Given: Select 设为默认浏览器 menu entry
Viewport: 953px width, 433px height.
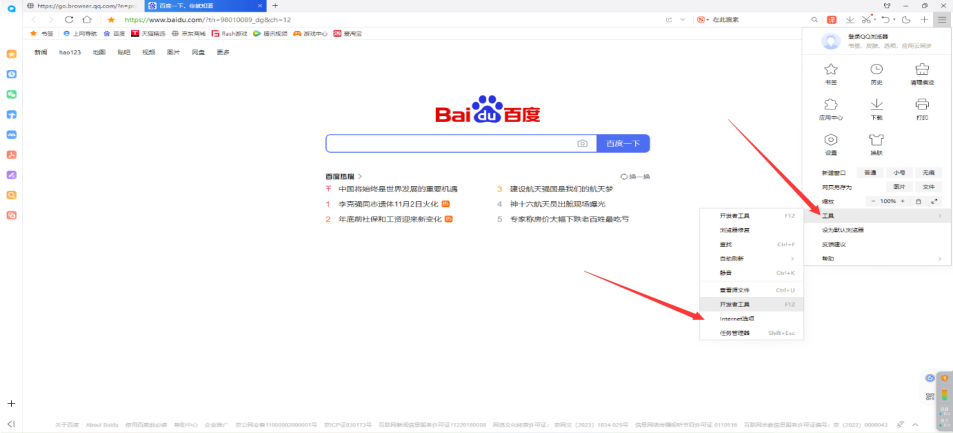Looking at the screenshot, I should coord(878,230).
